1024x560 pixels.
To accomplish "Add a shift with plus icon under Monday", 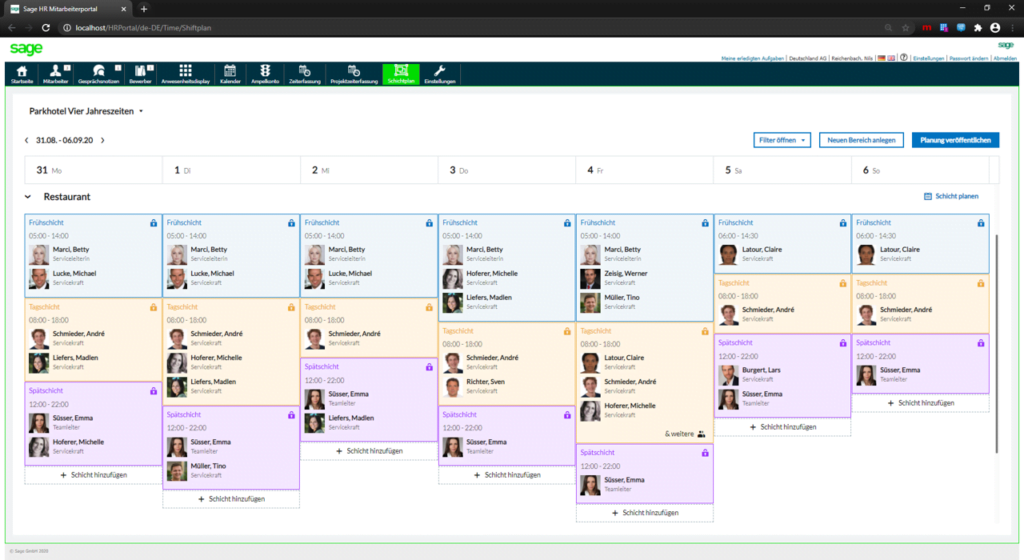I will coord(63,475).
